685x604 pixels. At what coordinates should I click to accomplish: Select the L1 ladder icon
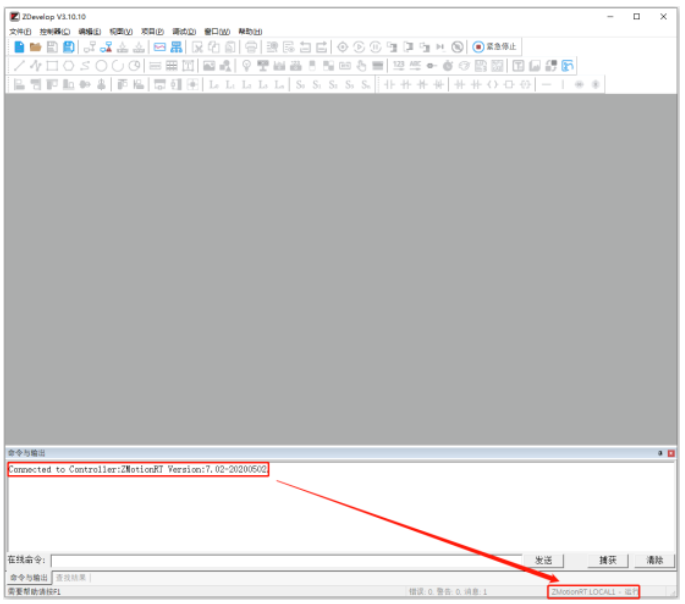[x=230, y=85]
